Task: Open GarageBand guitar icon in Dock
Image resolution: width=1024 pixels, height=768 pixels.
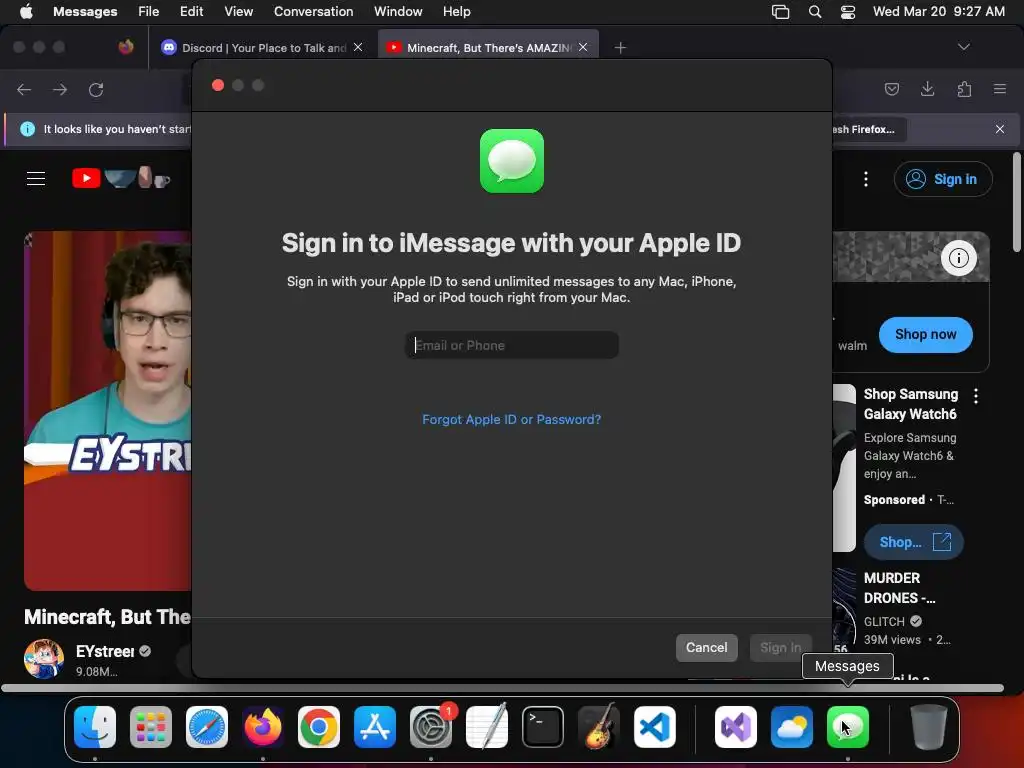Action: pos(599,727)
